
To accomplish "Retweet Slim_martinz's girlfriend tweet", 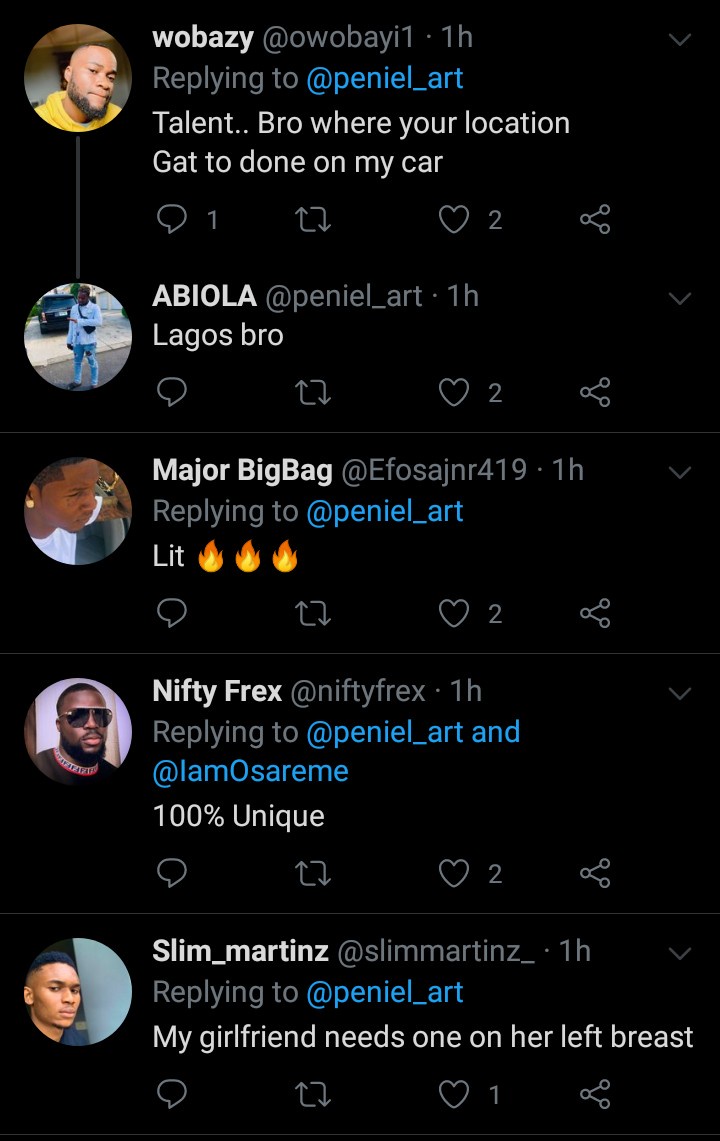I will 314,1094.
